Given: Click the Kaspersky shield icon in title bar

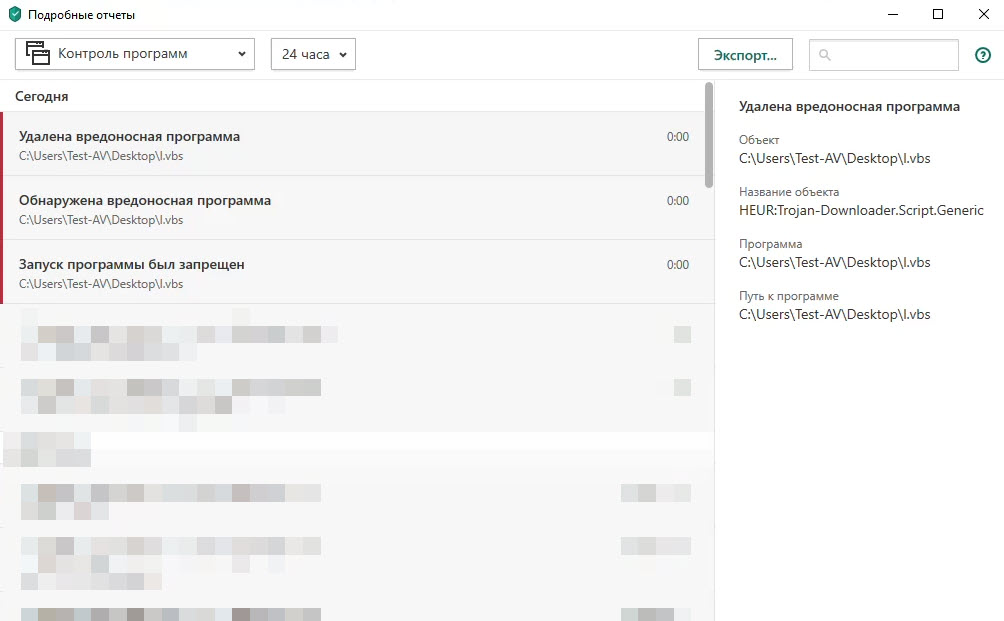Looking at the screenshot, I should pos(15,15).
